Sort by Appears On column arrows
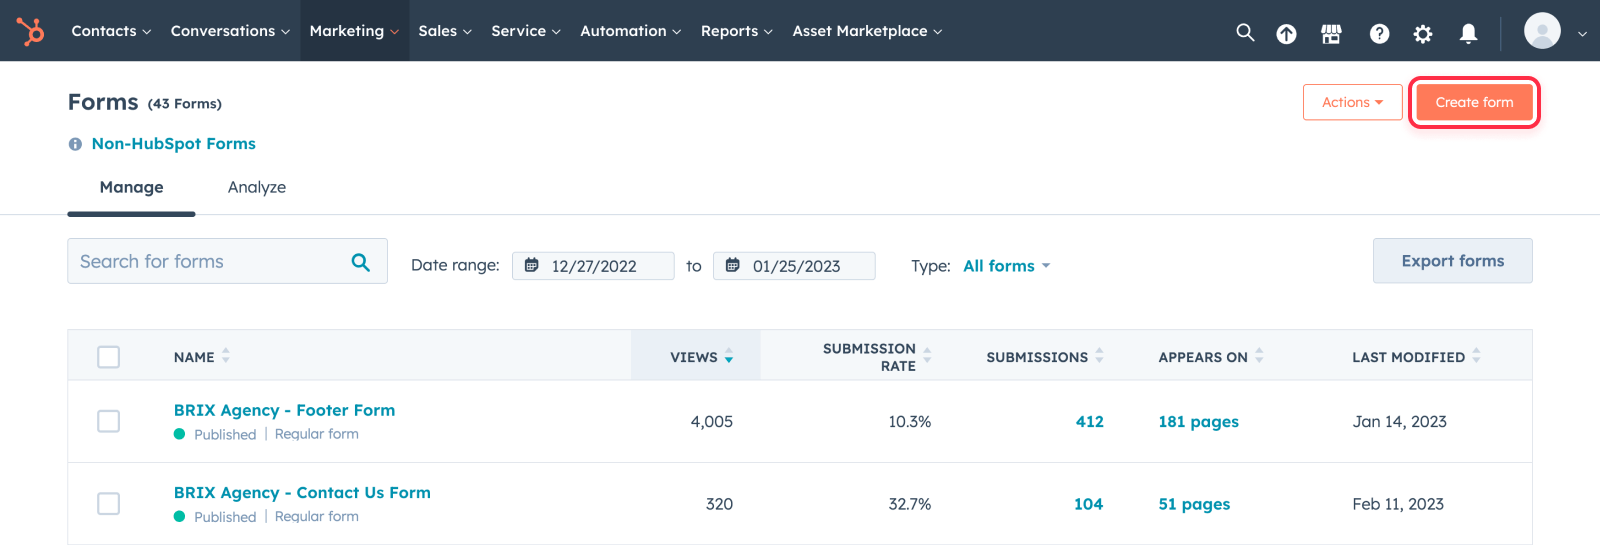1600x545 pixels. pyautogui.click(x=1260, y=356)
